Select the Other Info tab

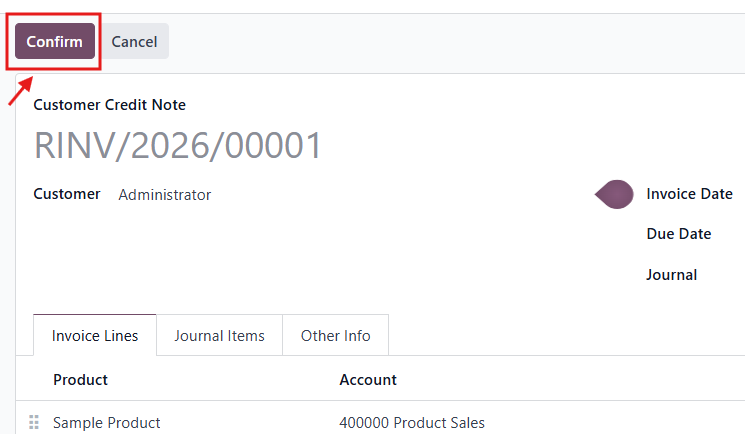point(335,336)
